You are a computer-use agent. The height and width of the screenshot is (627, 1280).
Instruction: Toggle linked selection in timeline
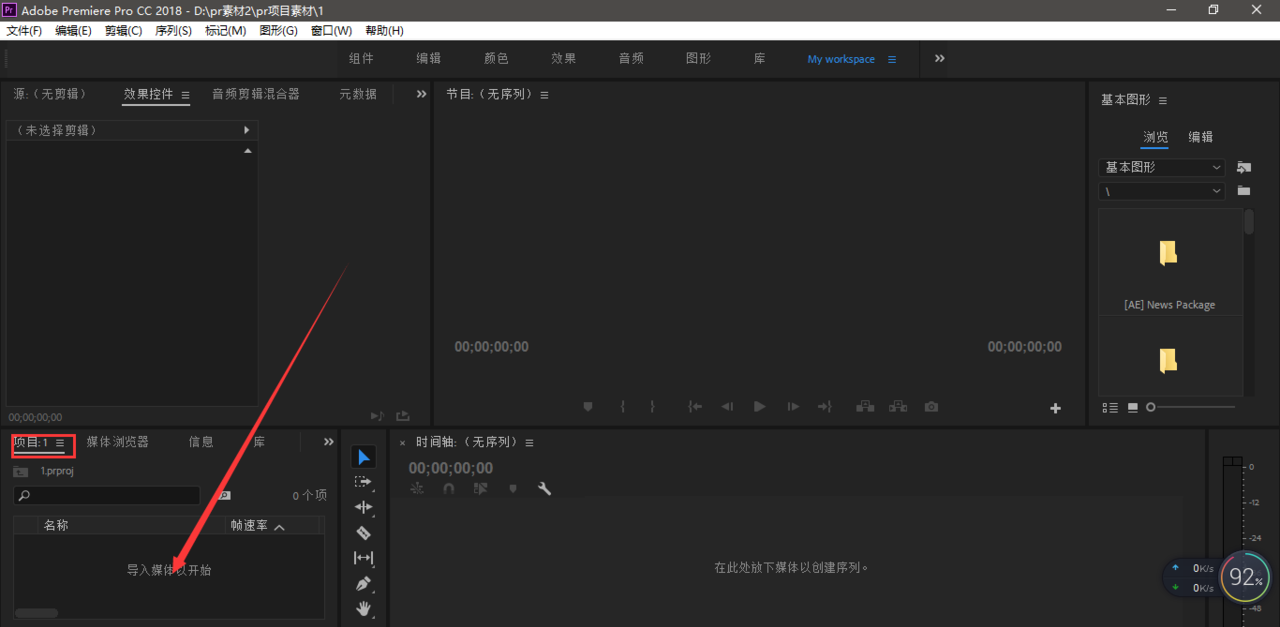[481, 489]
